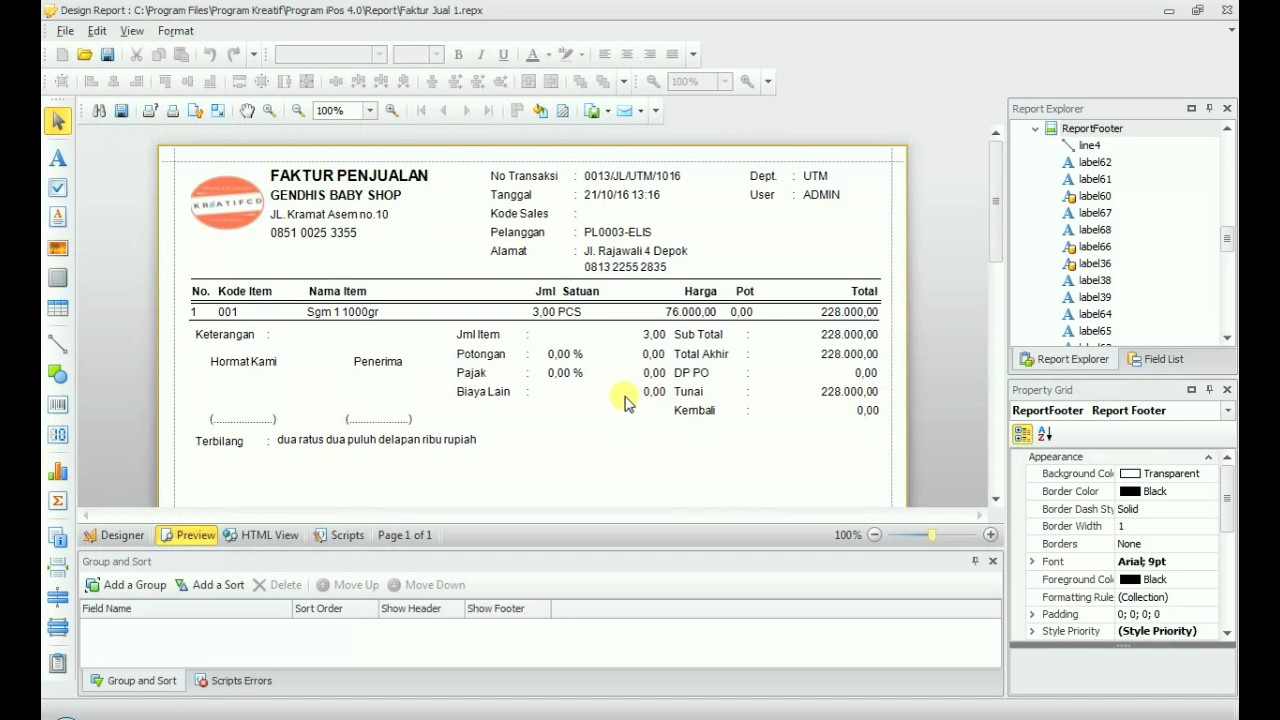This screenshot has height=720, width=1280.
Task: Toggle center text alignment button
Action: [627, 55]
